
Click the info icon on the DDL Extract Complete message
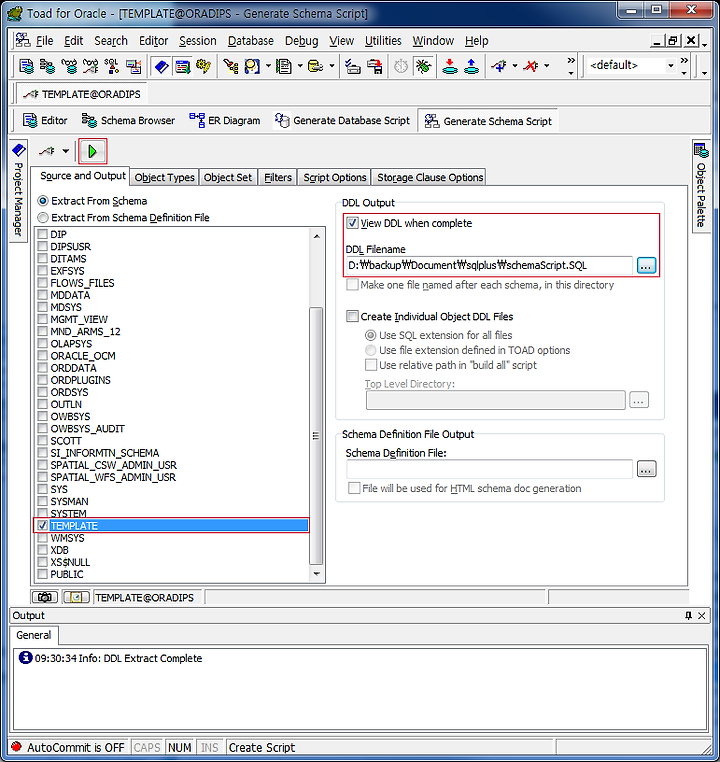[x=25, y=658]
